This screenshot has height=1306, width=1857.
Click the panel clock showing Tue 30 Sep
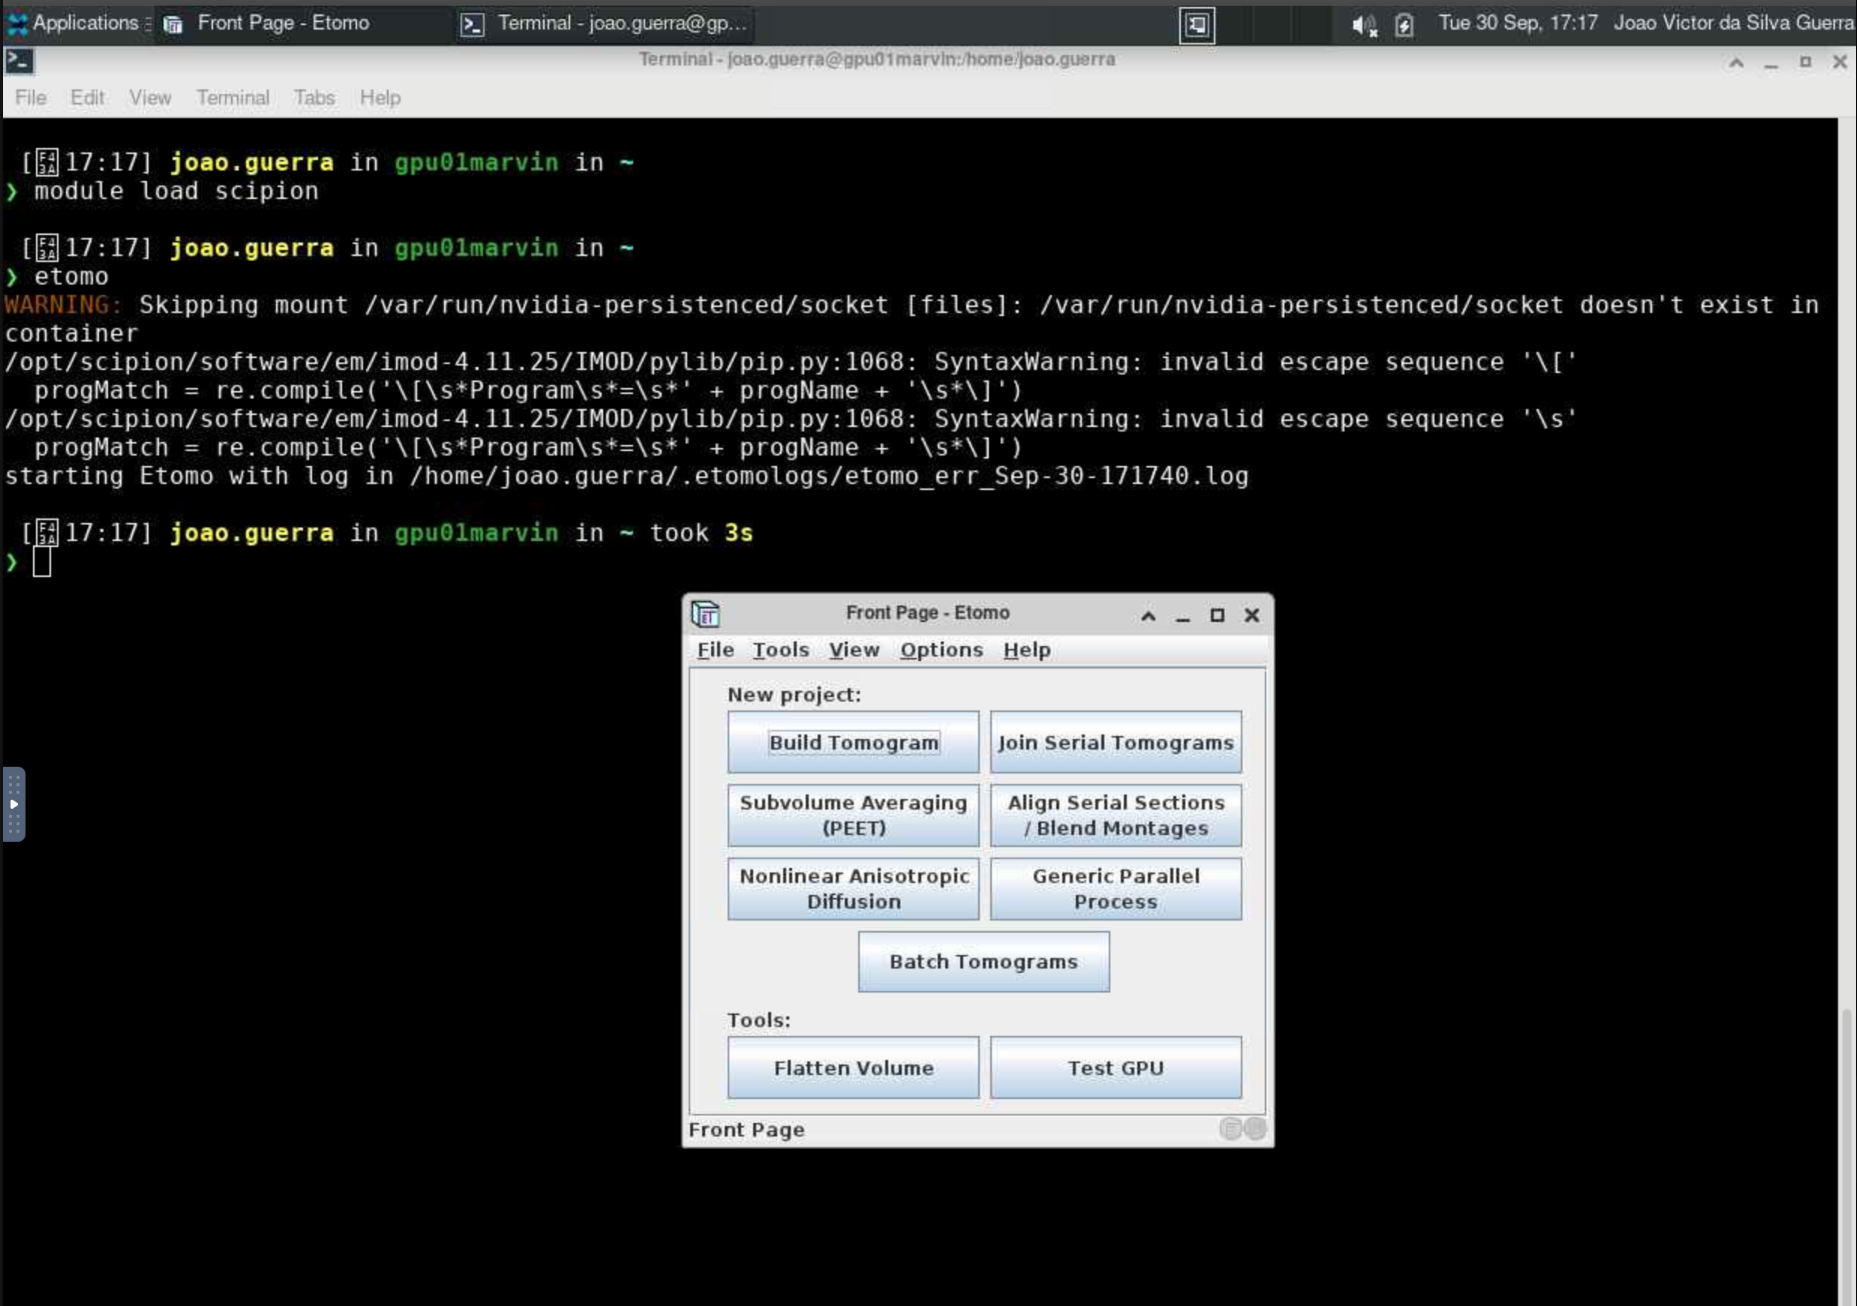coord(1517,23)
